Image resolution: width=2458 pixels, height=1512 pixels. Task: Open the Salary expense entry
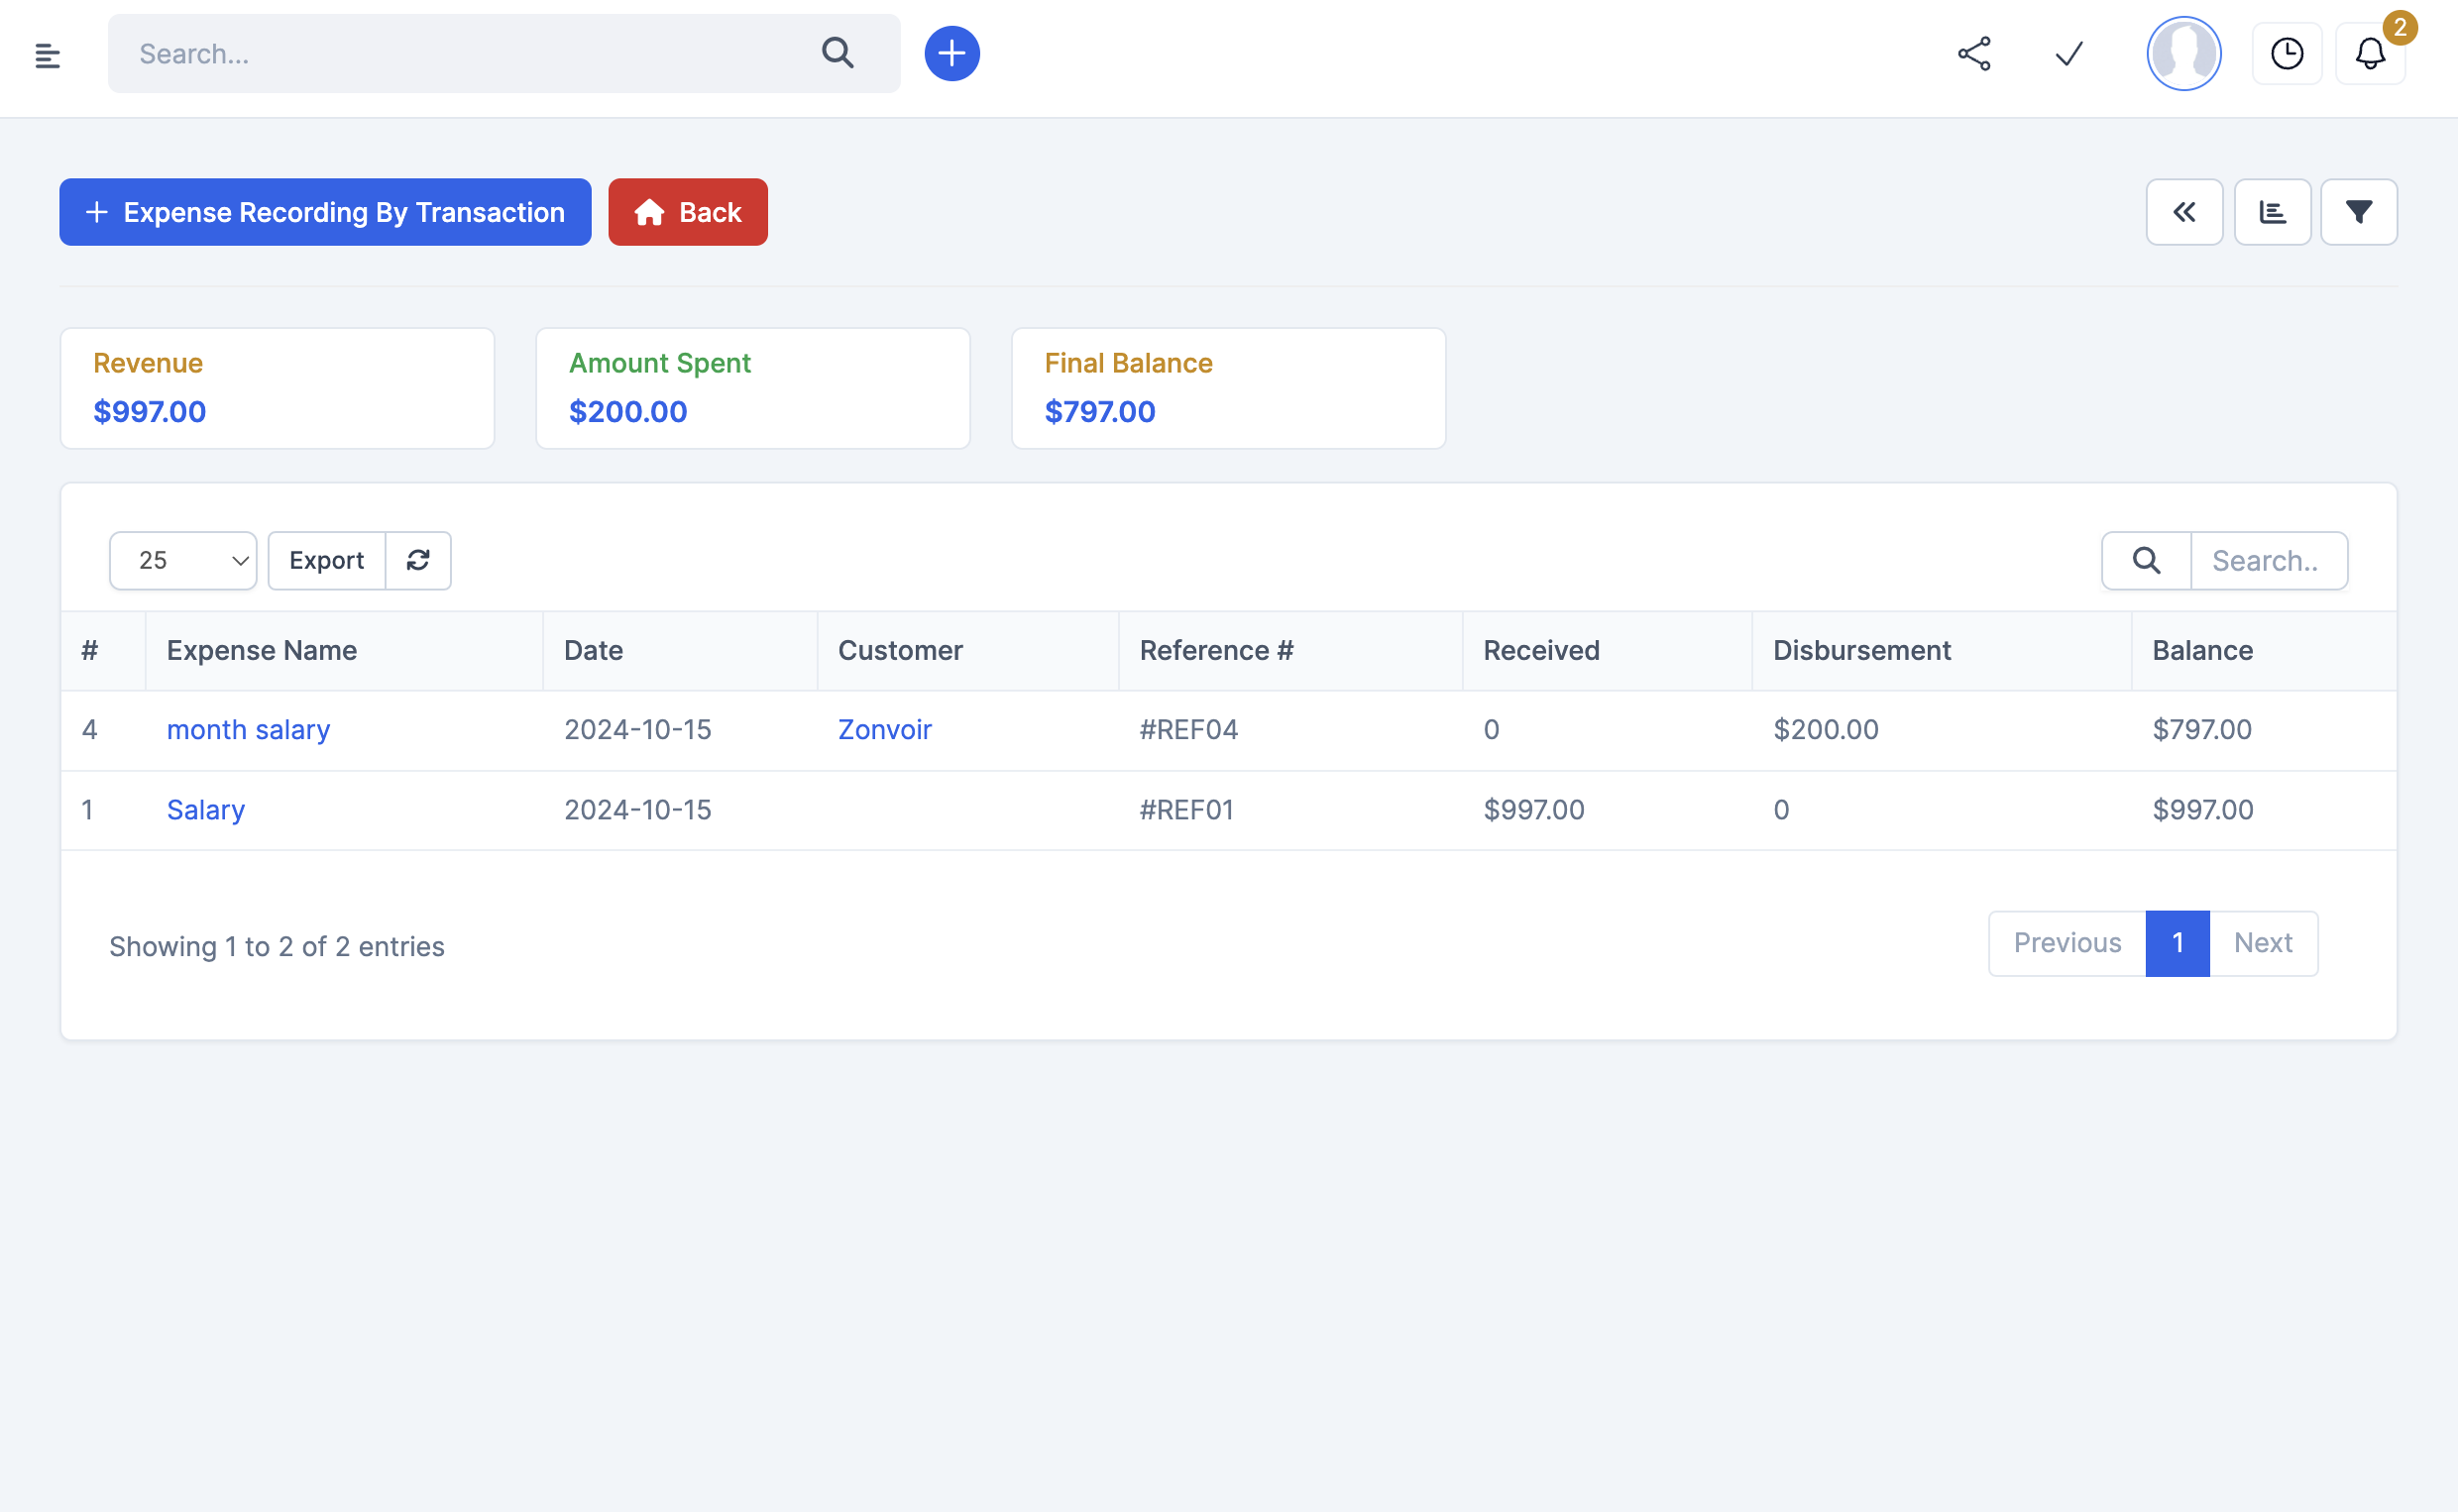[205, 809]
